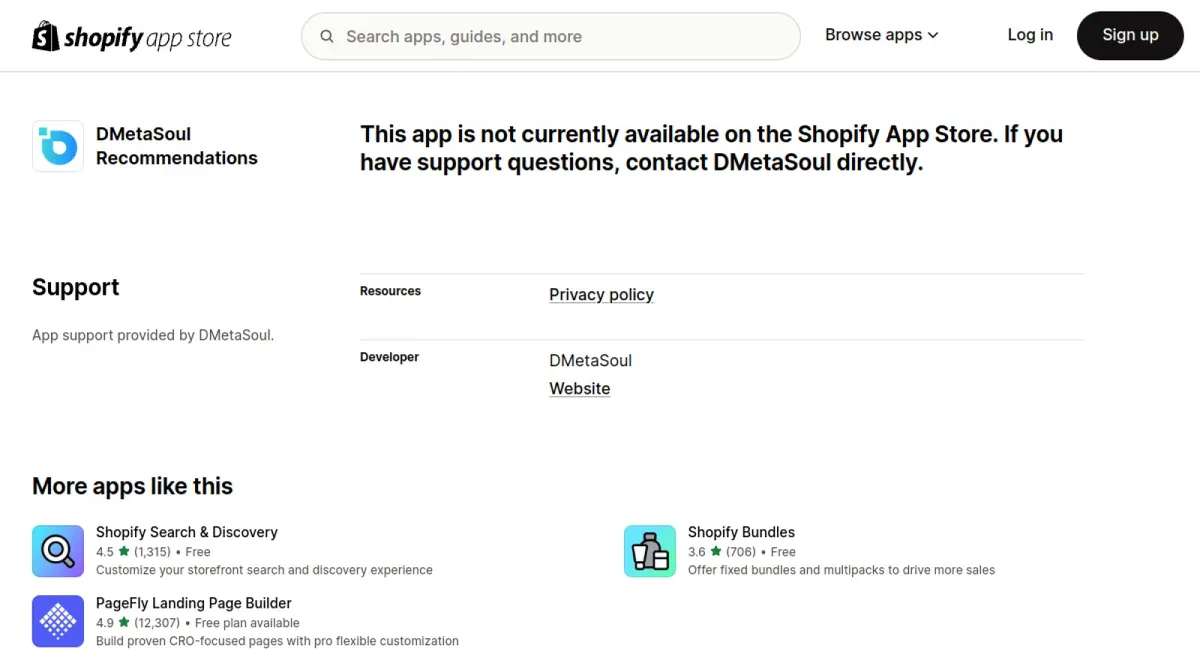This screenshot has height=650, width=1200.
Task: Open the PageFly Landing Page Builder icon
Action: tap(58, 622)
